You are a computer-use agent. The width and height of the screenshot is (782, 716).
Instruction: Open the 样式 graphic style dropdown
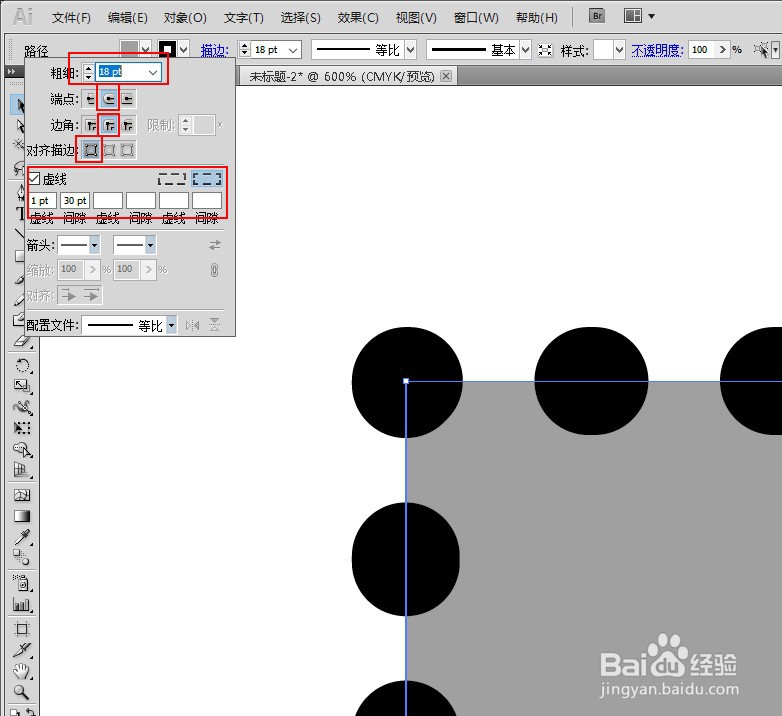[619, 50]
